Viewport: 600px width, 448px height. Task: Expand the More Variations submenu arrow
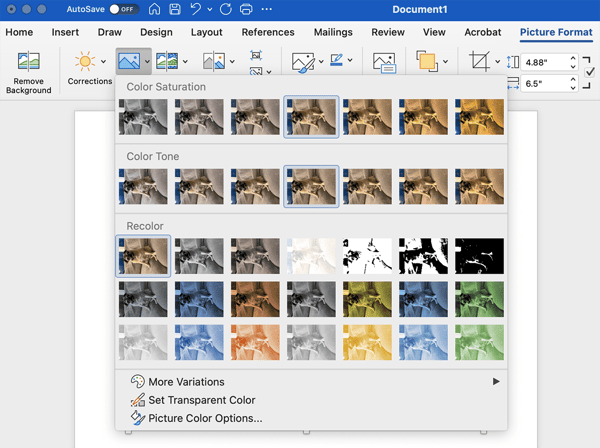point(496,381)
